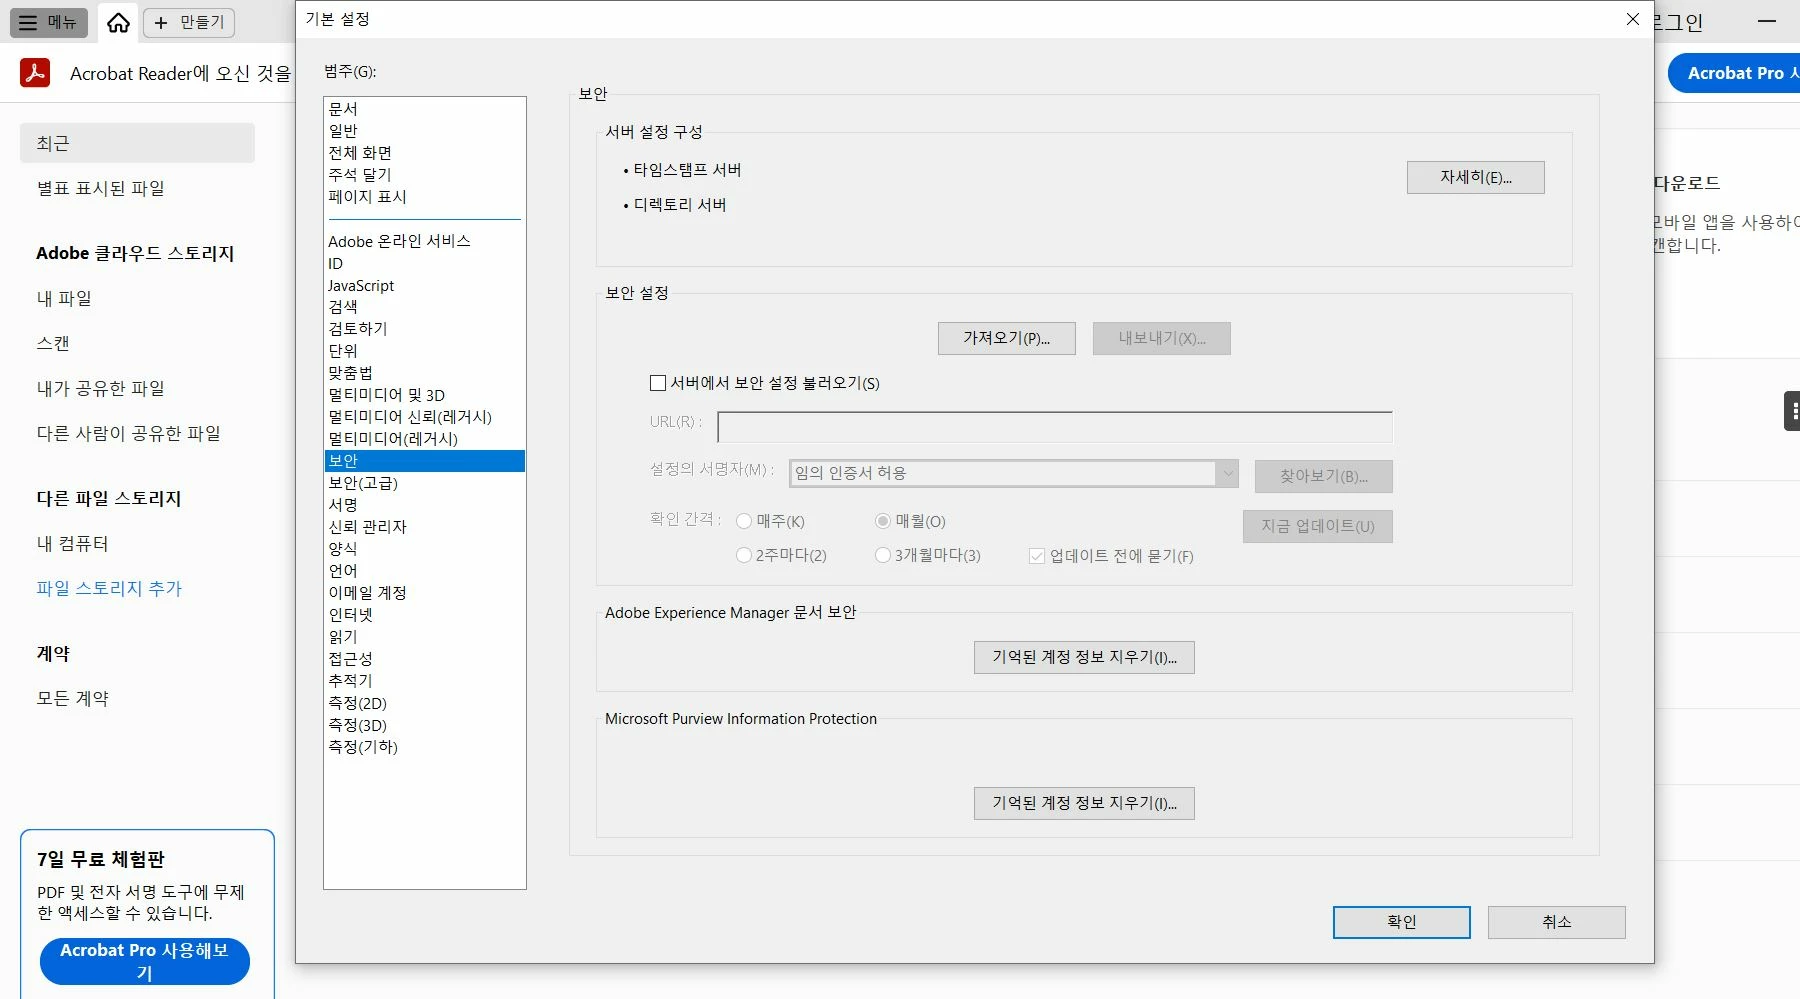Select 멀티미디어 및 3D category
The image size is (1800, 999).
[424, 395]
